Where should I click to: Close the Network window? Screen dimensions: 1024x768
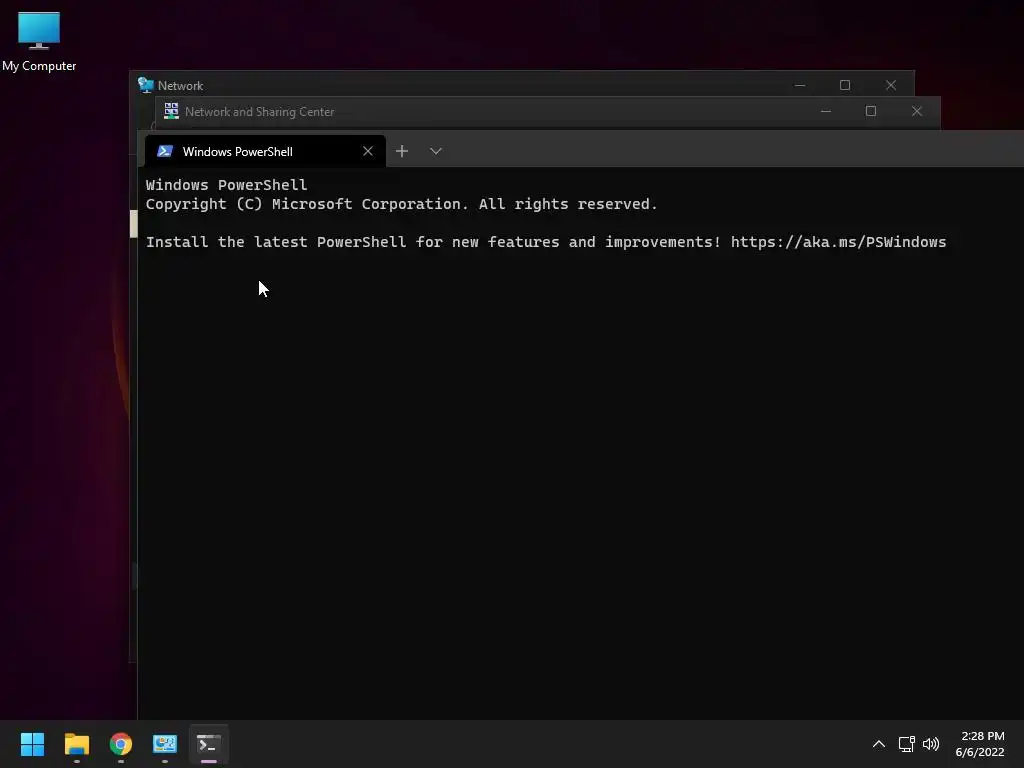click(x=891, y=86)
